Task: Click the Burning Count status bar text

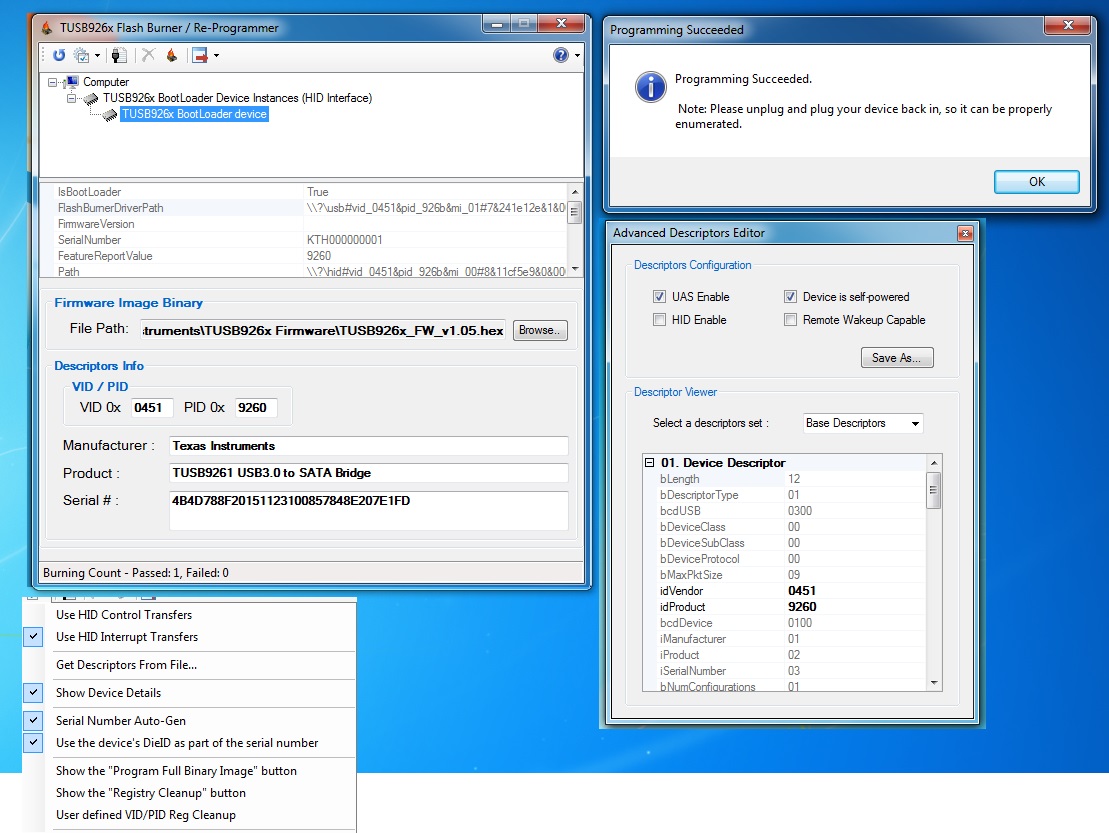Action: (x=136, y=573)
